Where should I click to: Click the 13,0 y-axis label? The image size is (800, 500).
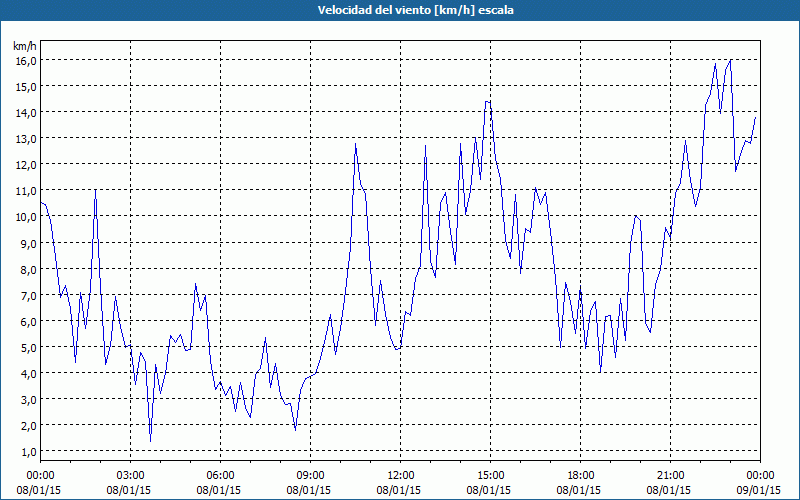26,138
